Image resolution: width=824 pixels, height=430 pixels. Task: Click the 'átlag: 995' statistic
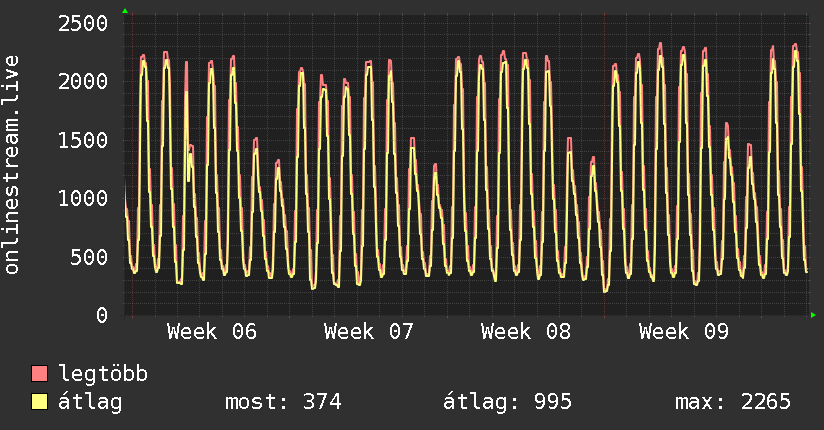507,402
